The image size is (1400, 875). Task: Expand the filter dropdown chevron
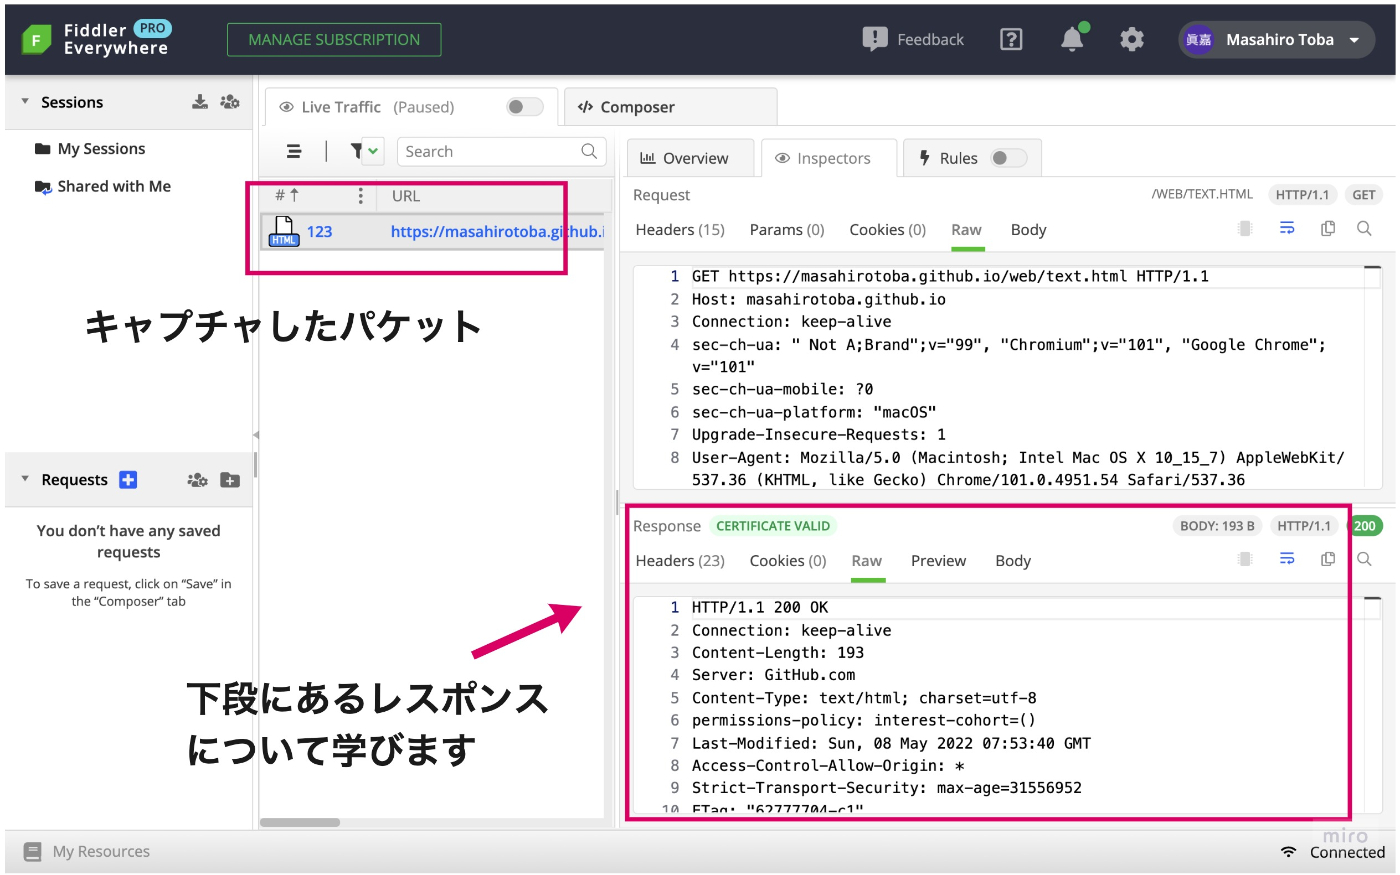point(373,151)
